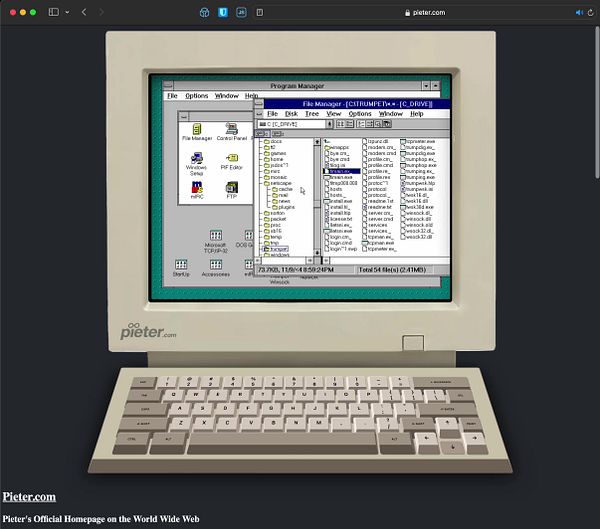Screen dimensions: 600x529
Task: Go to the parent directory entry in file list
Action: [x=327, y=141]
